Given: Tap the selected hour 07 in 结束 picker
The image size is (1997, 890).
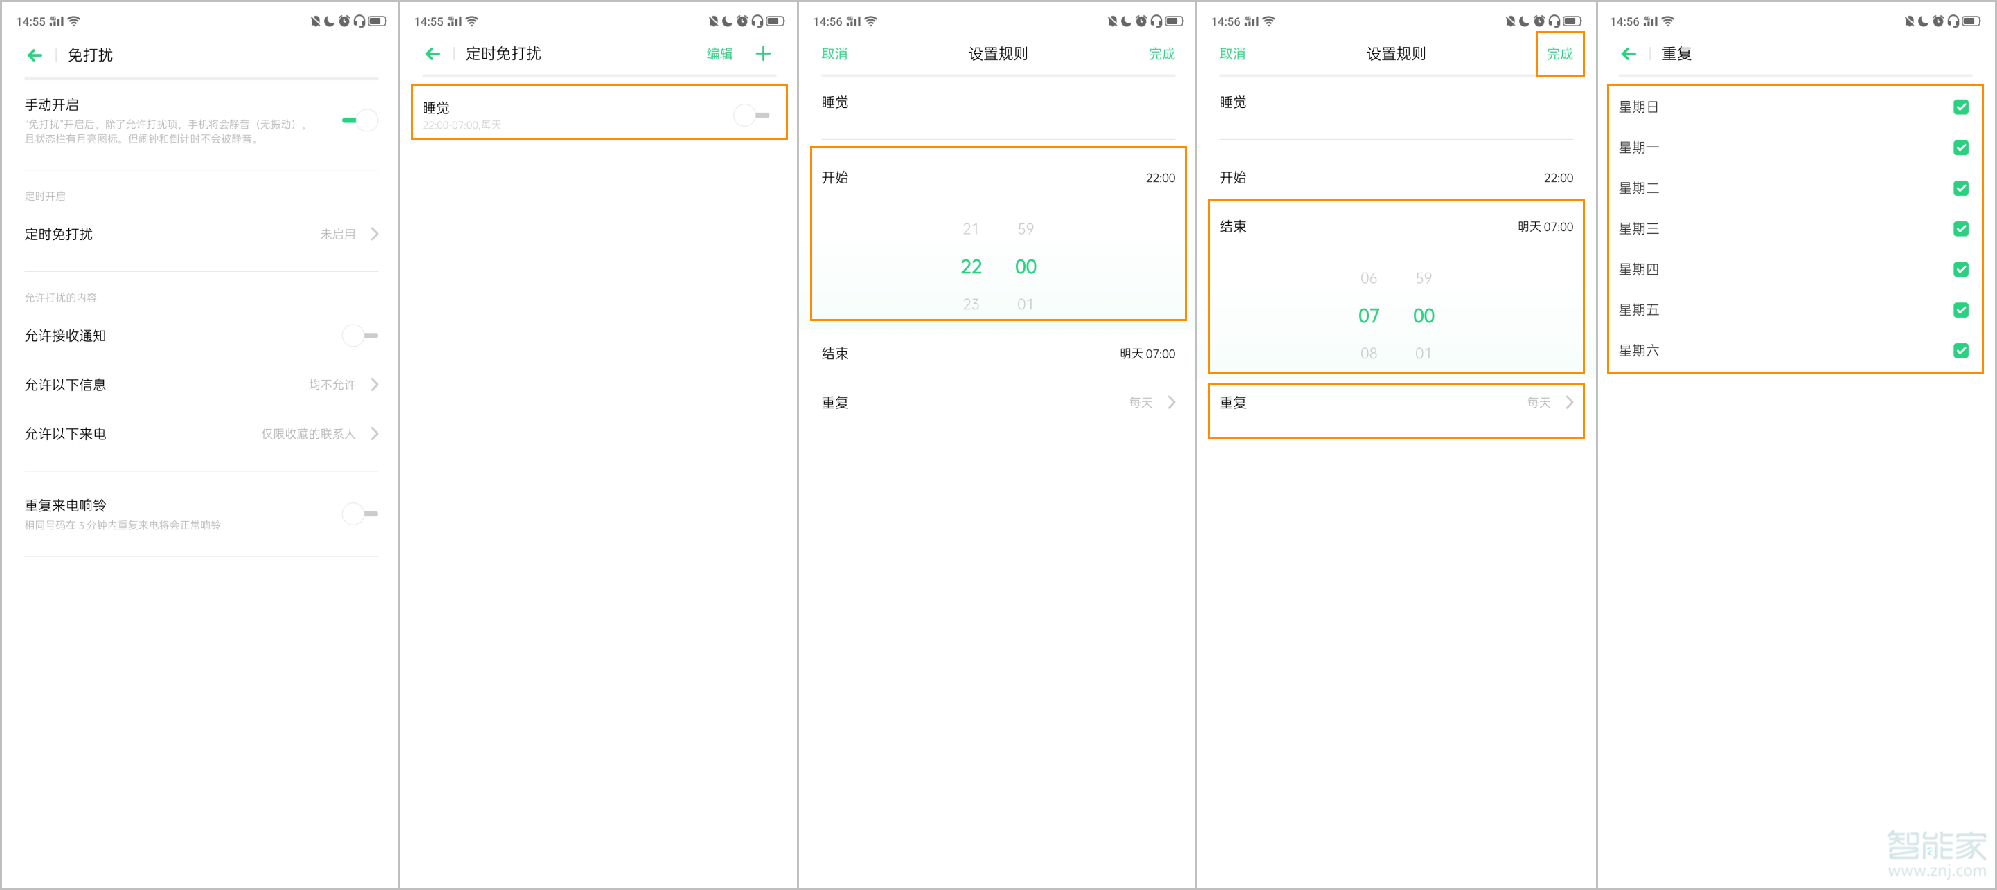Looking at the screenshot, I should pos(1369,315).
